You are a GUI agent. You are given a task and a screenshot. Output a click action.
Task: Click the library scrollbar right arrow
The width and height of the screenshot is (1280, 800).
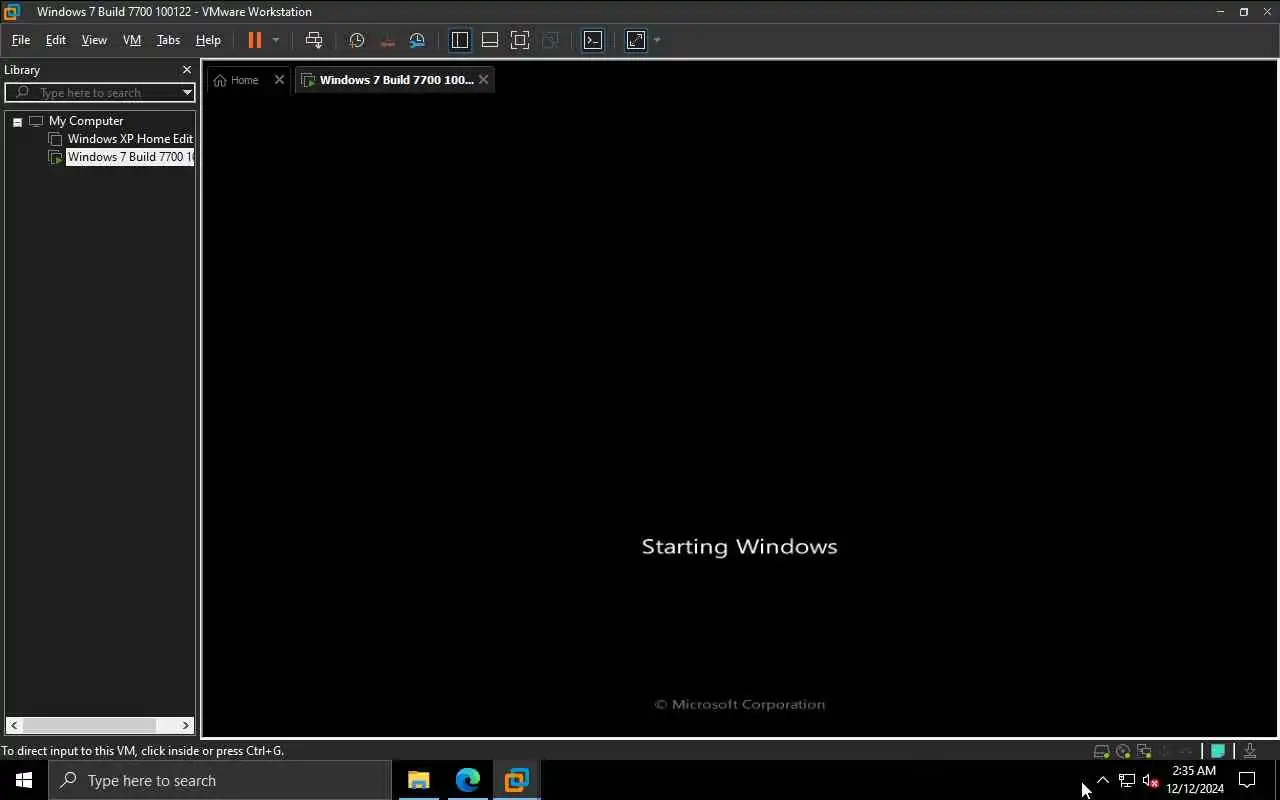click(x=186, y=725)
